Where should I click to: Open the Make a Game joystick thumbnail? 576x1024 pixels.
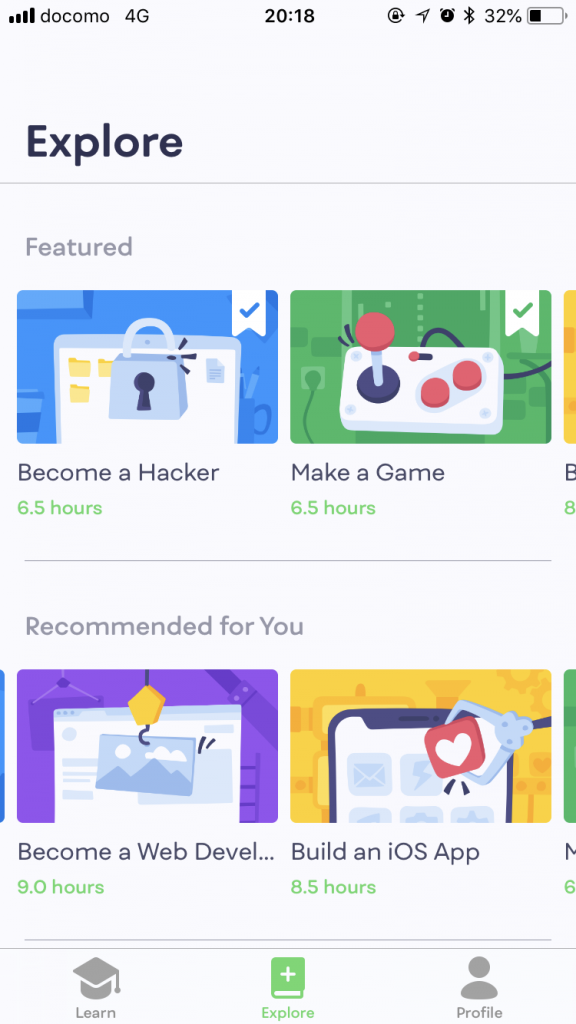421,367
